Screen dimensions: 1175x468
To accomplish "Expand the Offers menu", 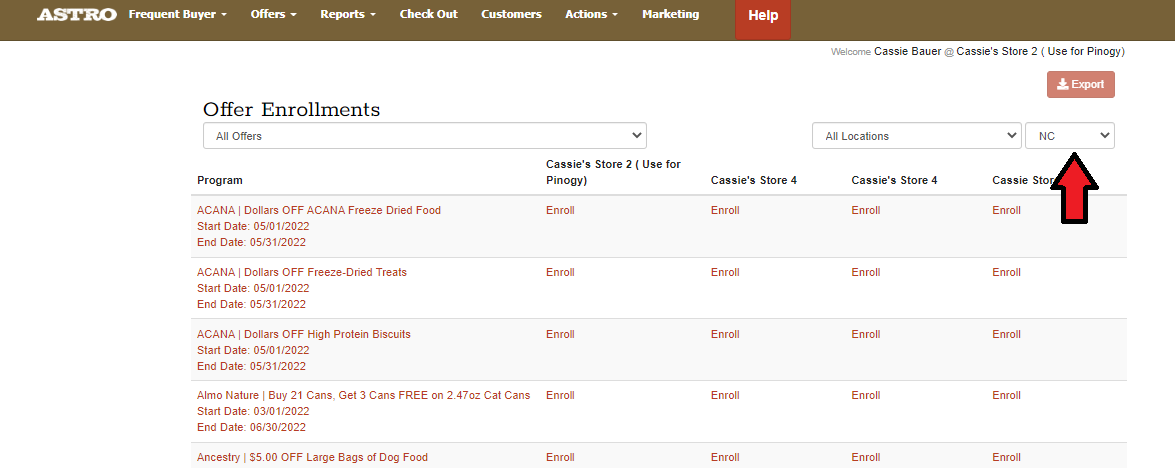I will tap(273, 15).
